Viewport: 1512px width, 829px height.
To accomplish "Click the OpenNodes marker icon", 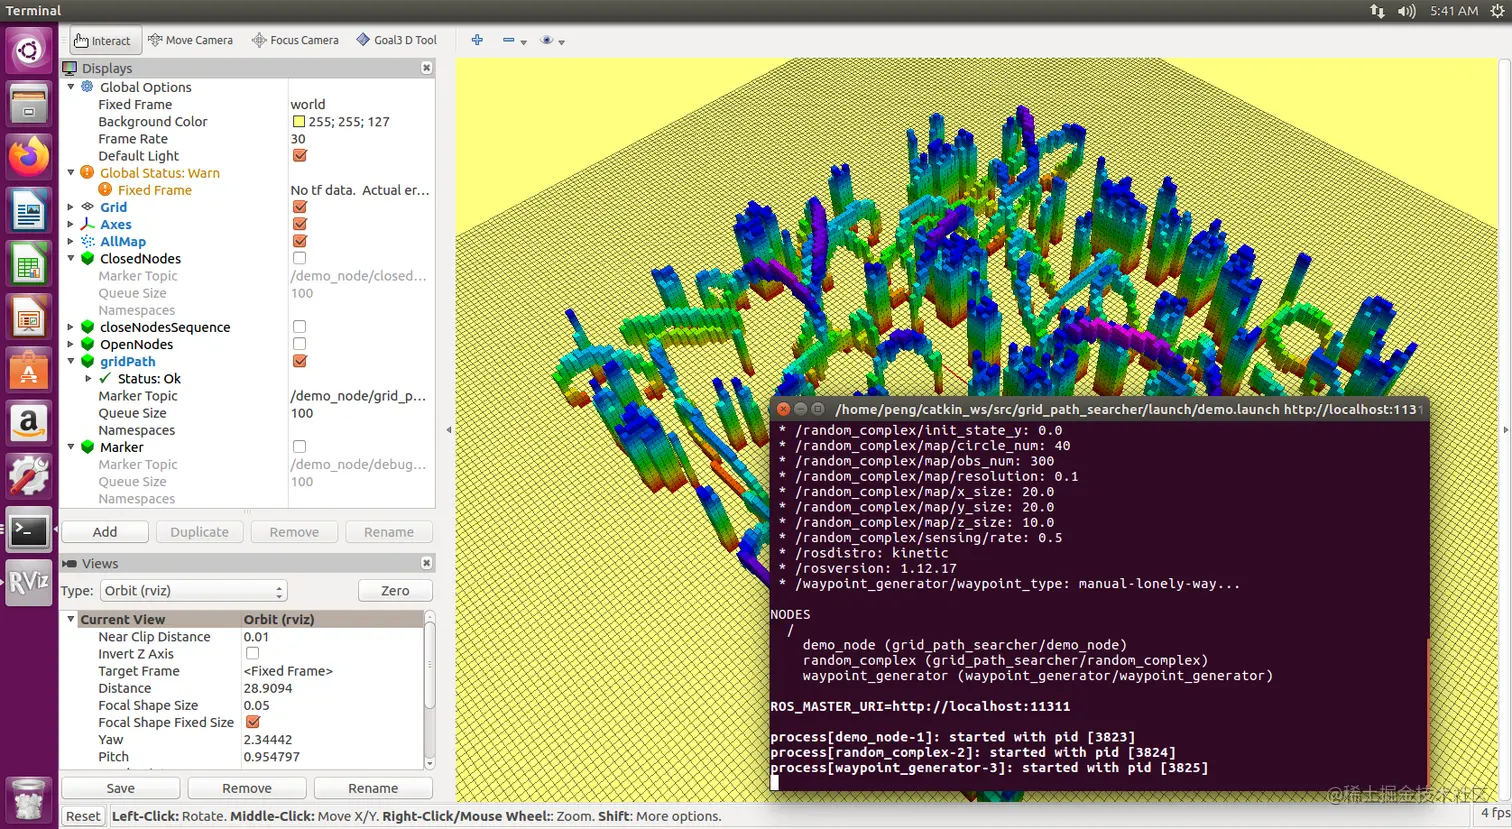I will 87,344.
